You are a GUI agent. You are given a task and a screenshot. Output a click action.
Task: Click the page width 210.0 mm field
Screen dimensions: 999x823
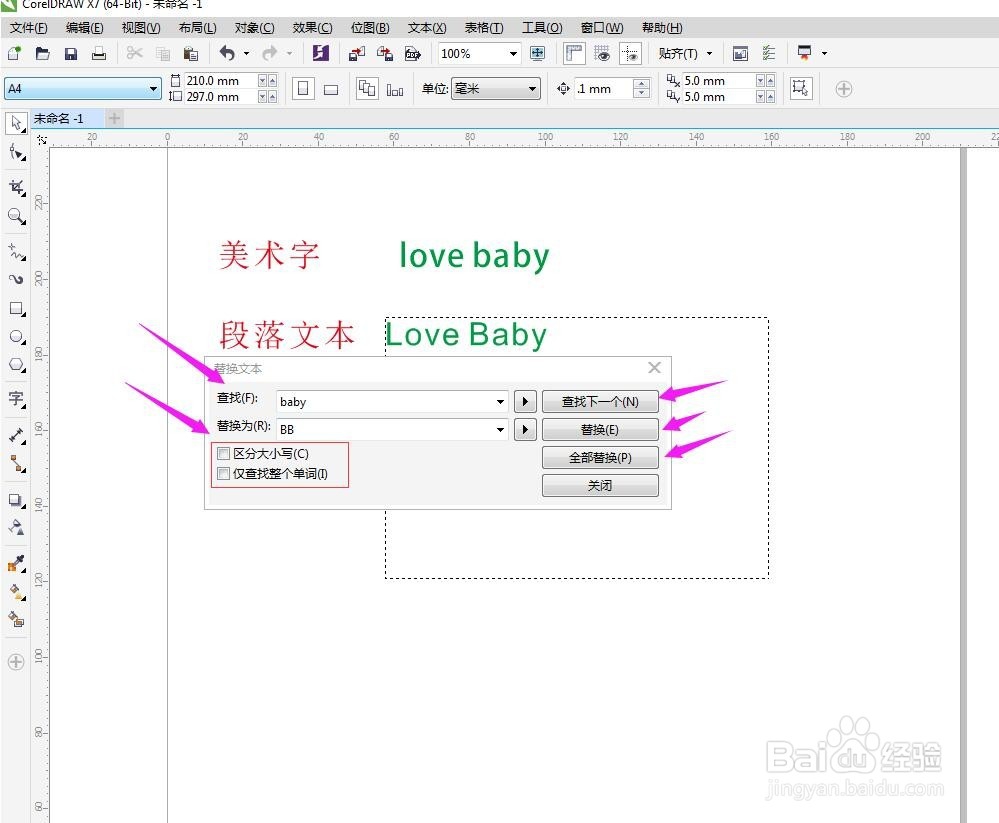220,81
